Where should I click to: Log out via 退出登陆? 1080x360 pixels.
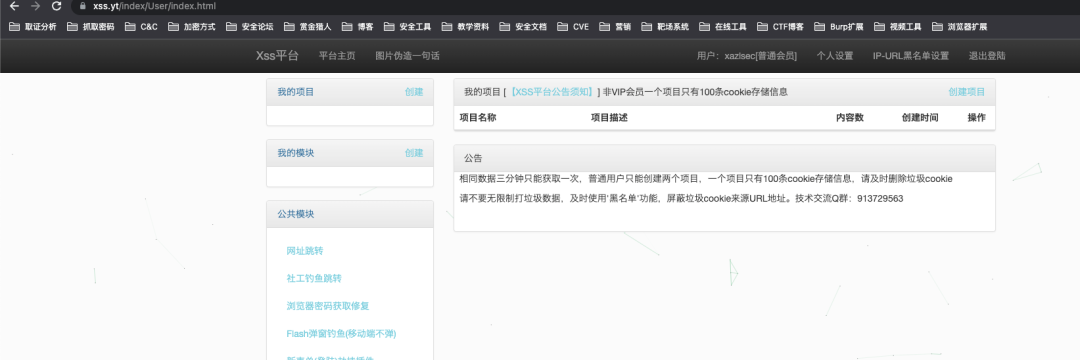click(986, 56)
